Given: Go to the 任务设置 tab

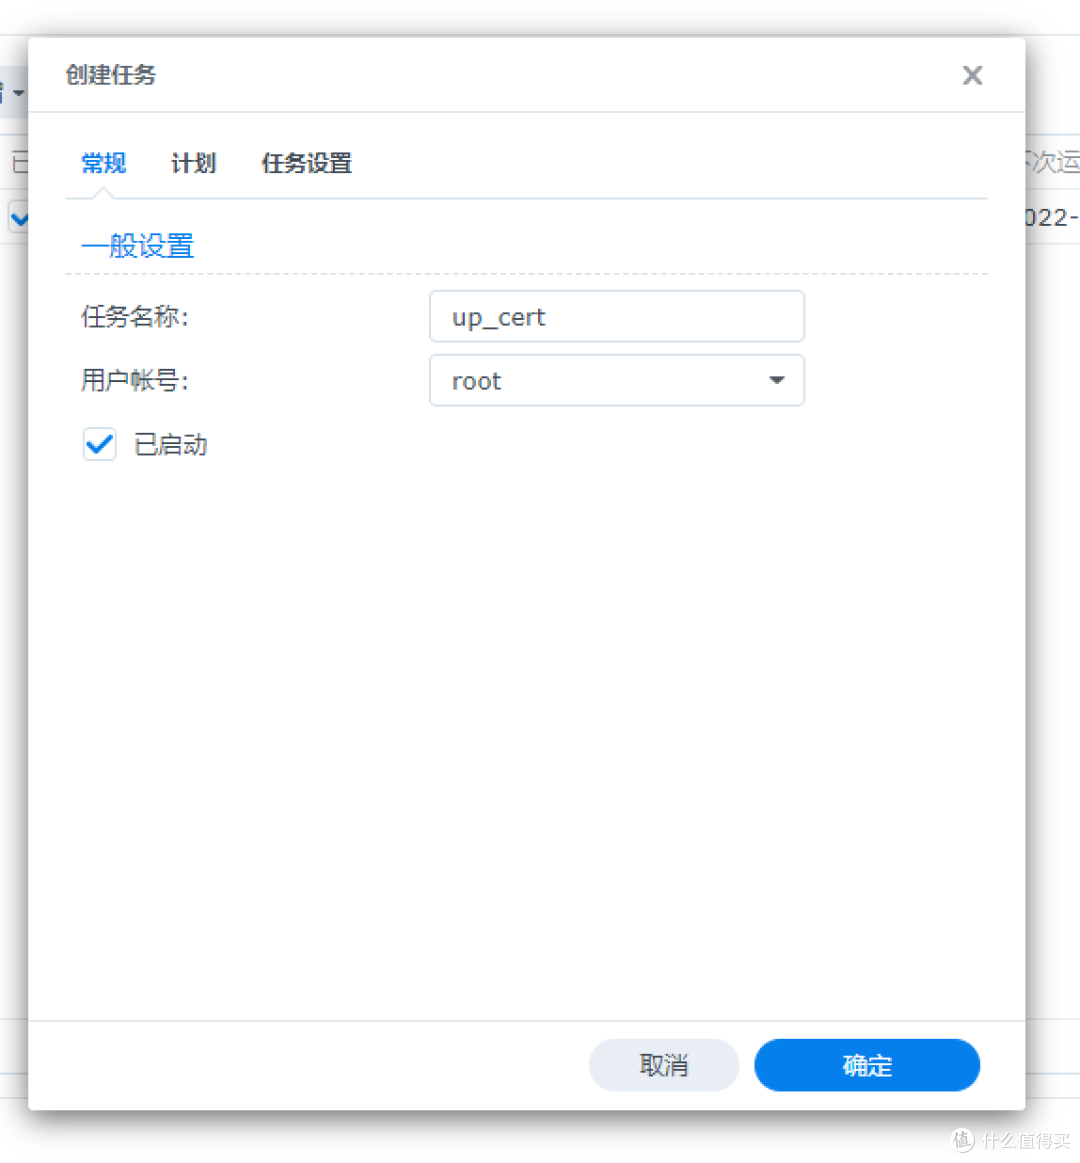Looking at the screenshot, I should point(306,163).
